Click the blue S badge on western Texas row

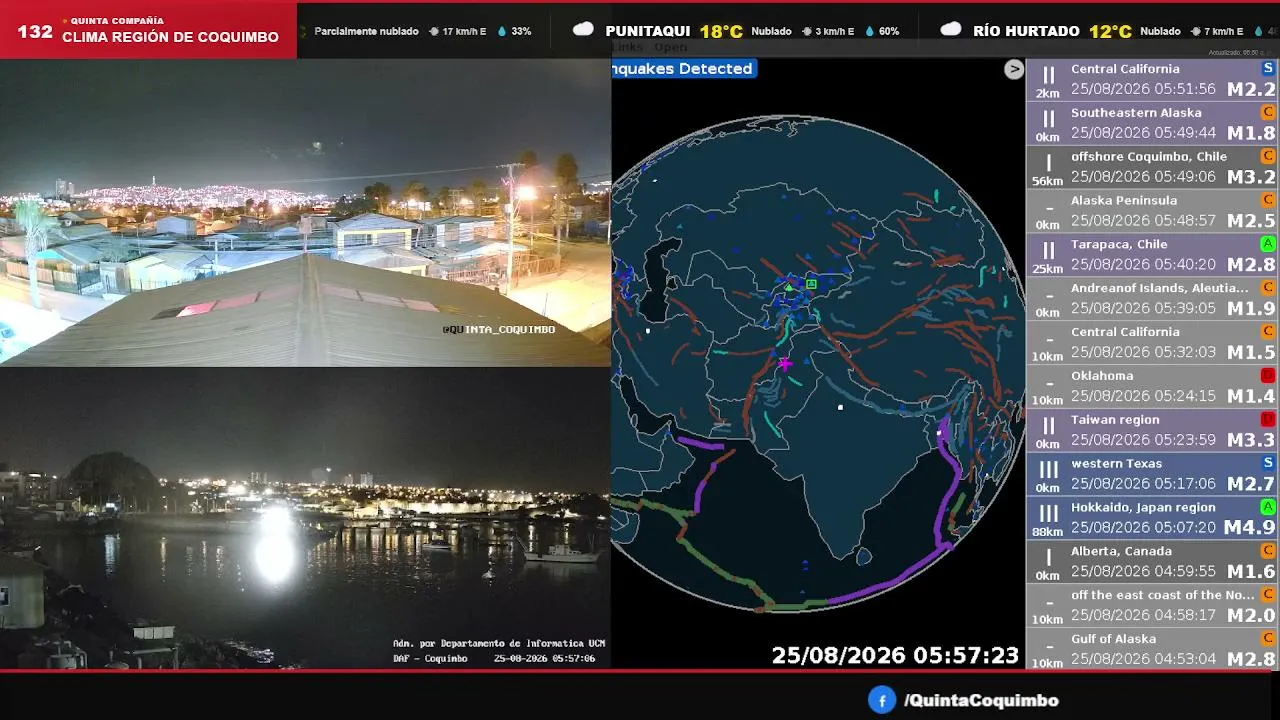[1268, 463]
